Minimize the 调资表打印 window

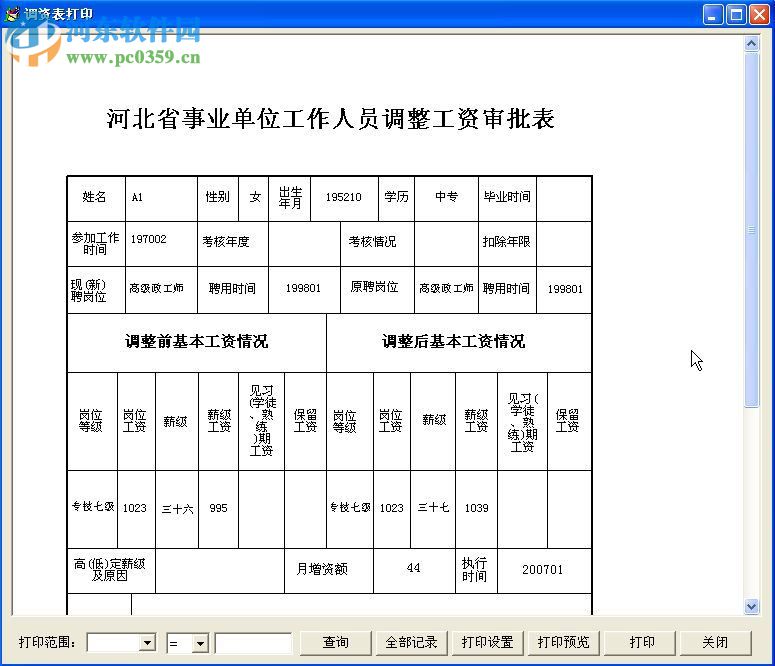(x=712, y=15)
